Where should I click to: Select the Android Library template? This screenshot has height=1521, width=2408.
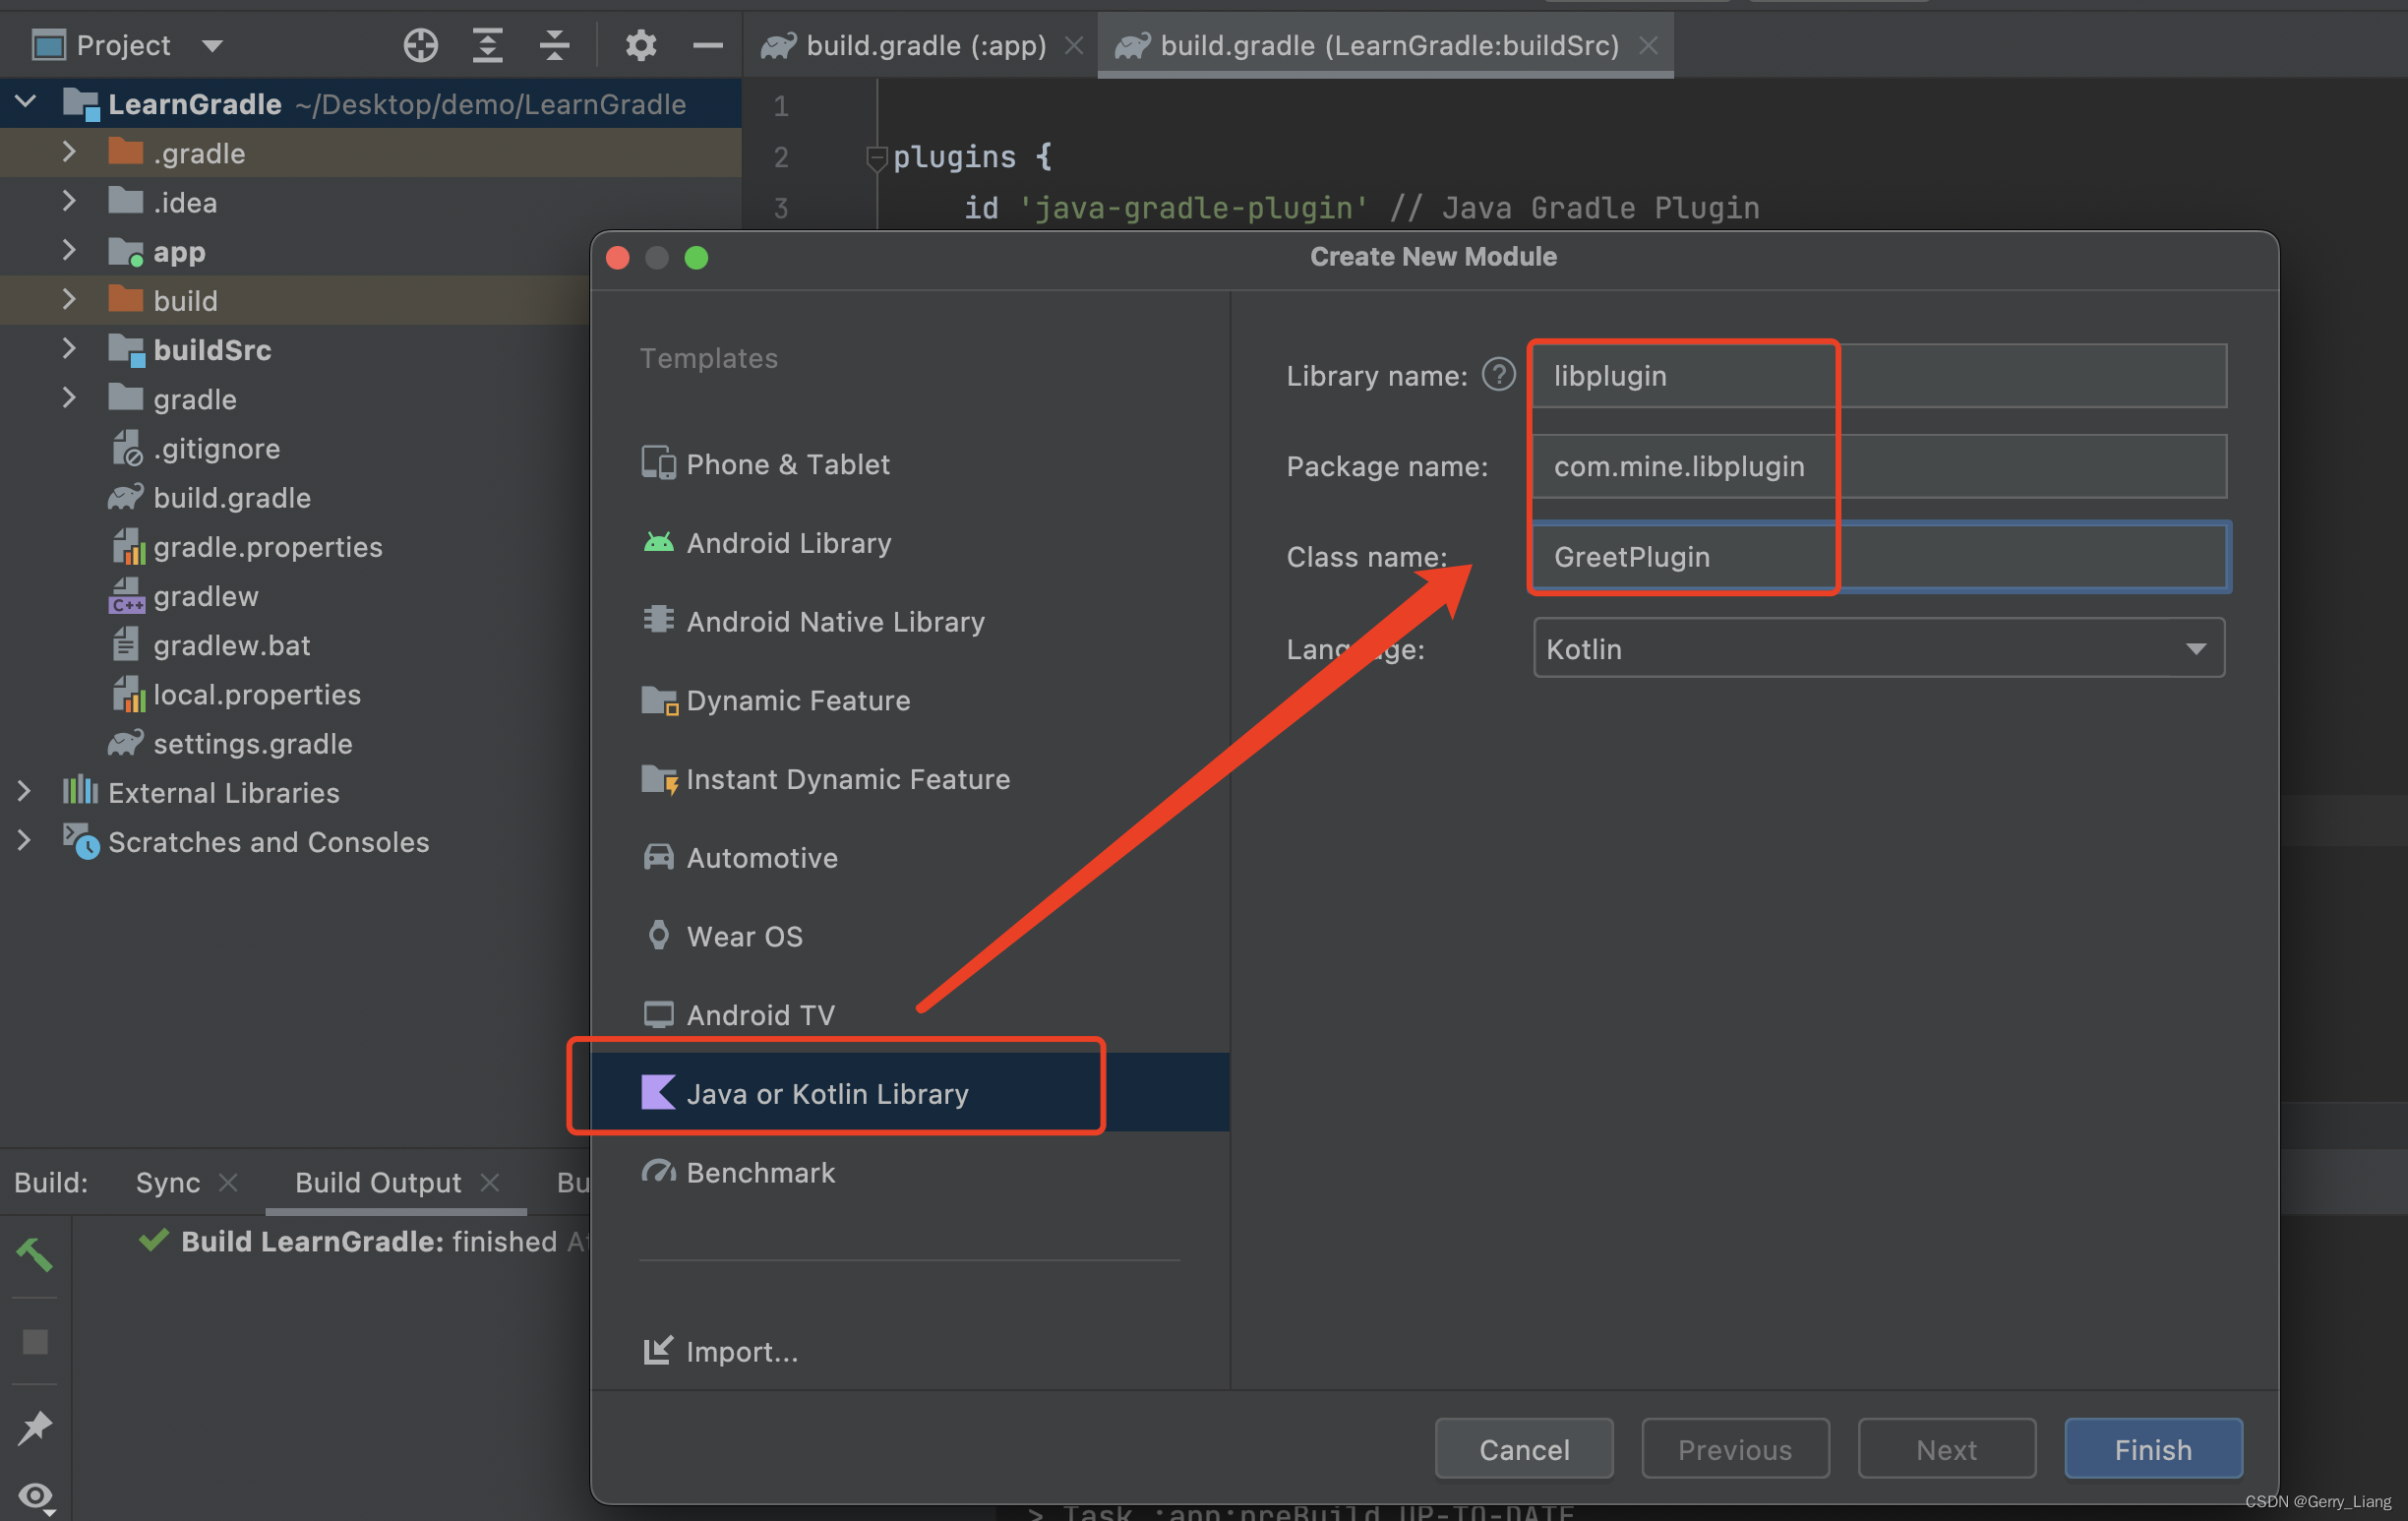click(909, 543)
